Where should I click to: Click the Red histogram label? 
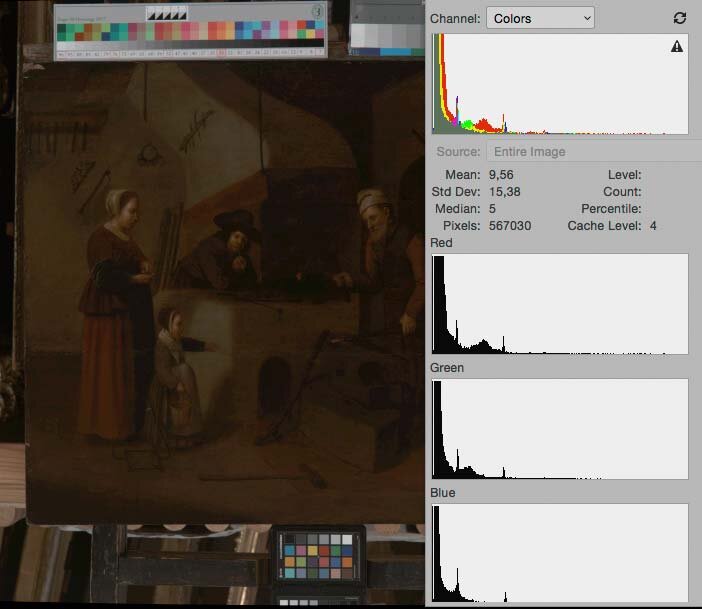[x=441, y=243]
